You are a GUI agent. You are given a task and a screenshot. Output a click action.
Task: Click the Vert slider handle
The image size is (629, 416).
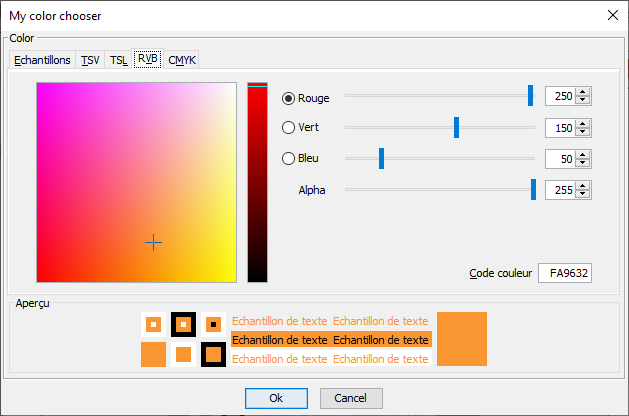456,127
